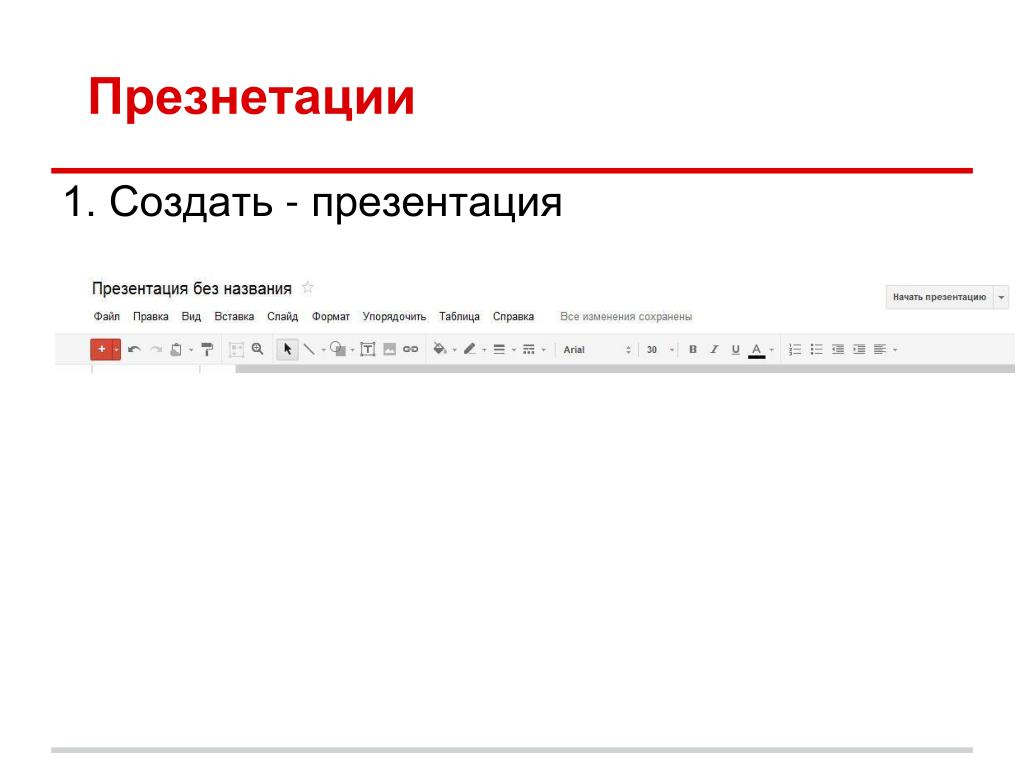Click the red new slide plus button
The width and height of the screenshot is (1024, 768).
101,349
